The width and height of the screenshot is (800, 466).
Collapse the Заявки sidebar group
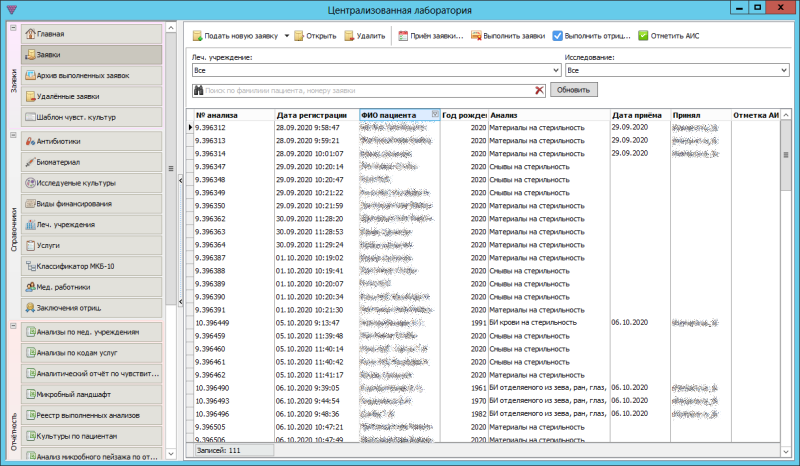pos(13,27)
